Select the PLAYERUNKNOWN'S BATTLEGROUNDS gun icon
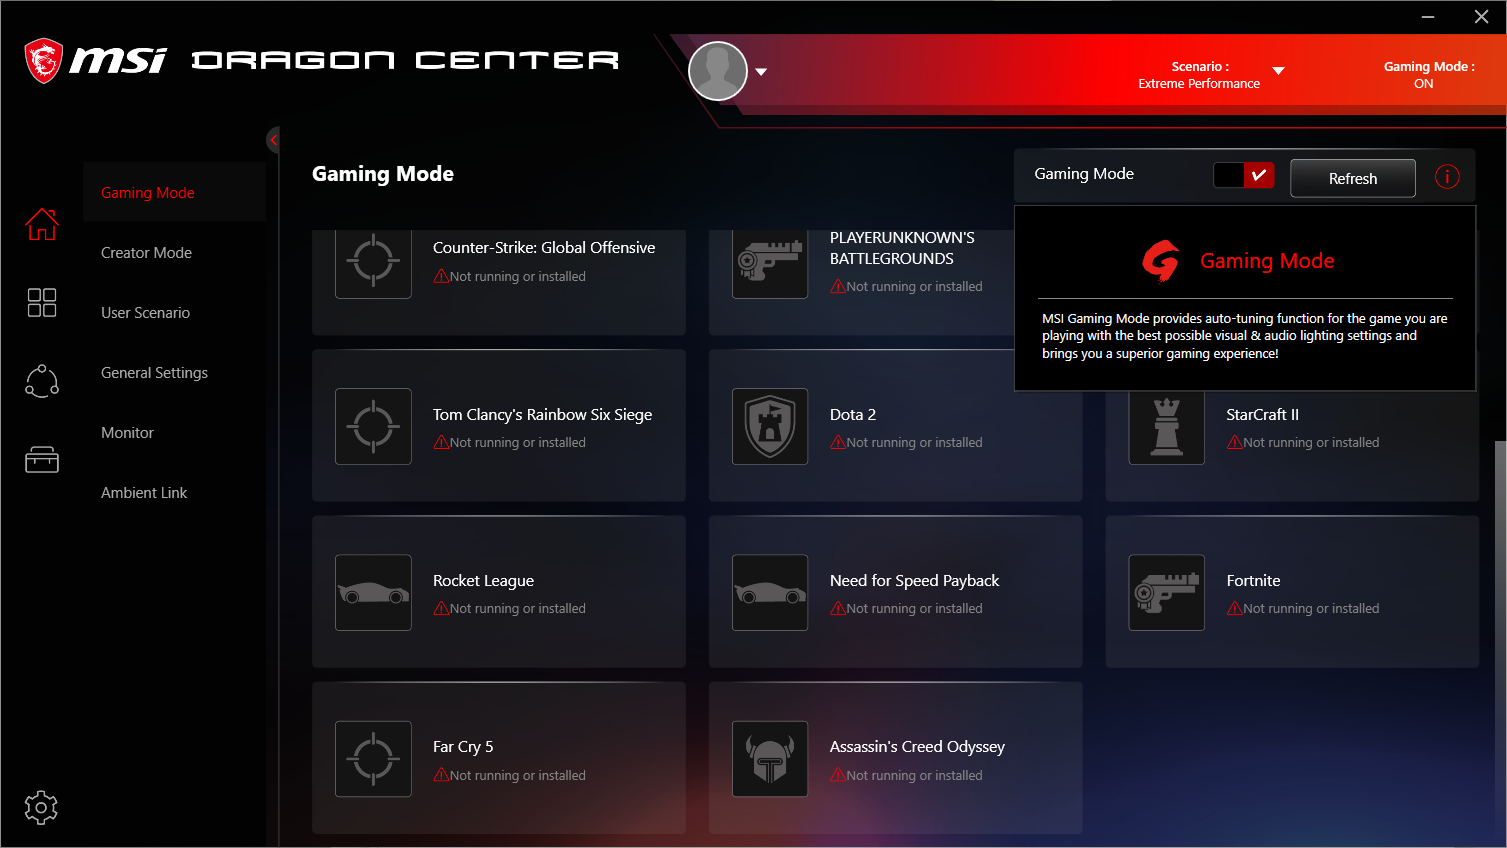This screenshot has width=1507, height=848. coord(770,263)
